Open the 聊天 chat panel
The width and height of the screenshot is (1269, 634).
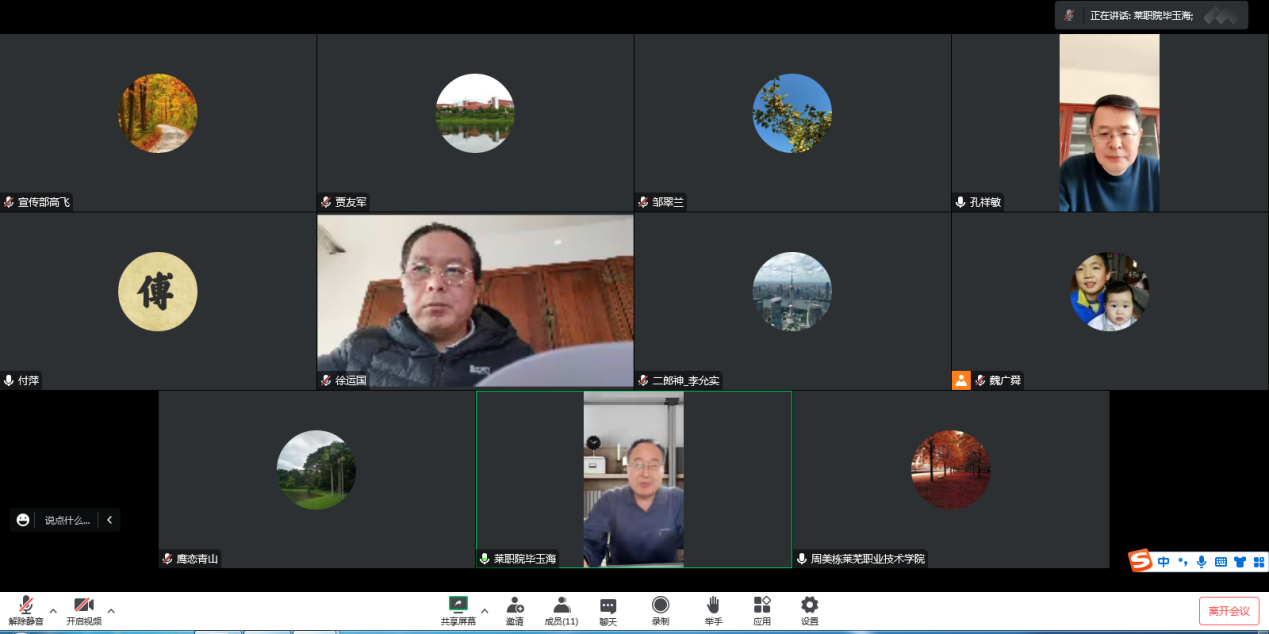click(x=608, y=605)
